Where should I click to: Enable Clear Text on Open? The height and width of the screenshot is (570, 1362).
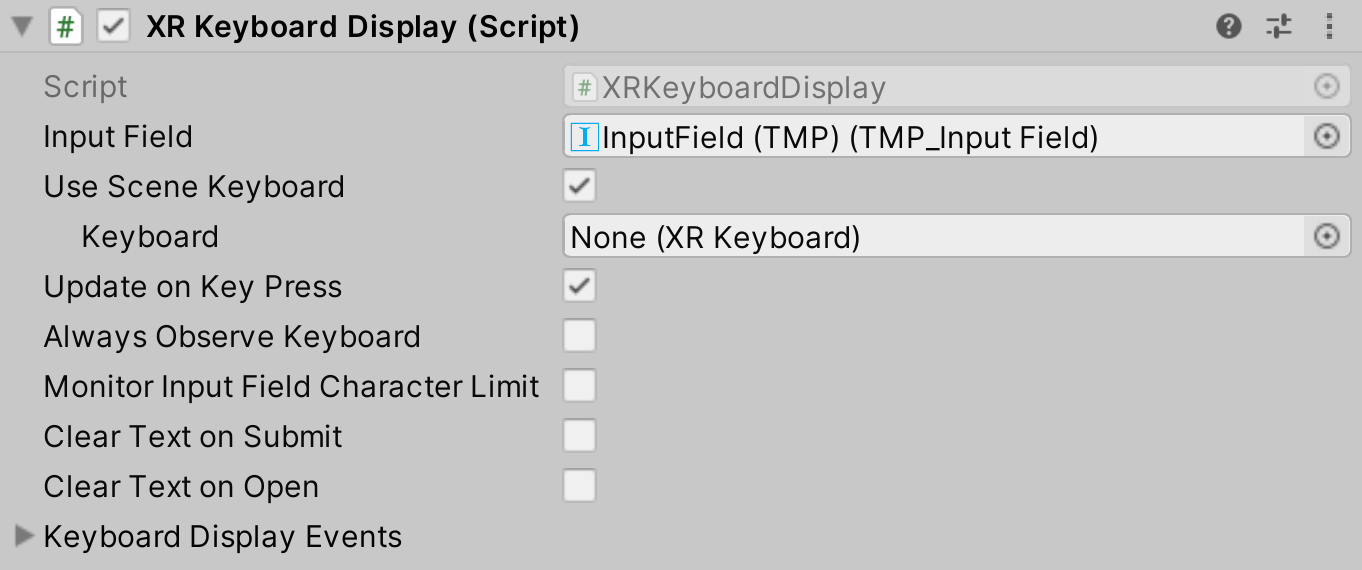pyautogui.click(x=580, y=486)
